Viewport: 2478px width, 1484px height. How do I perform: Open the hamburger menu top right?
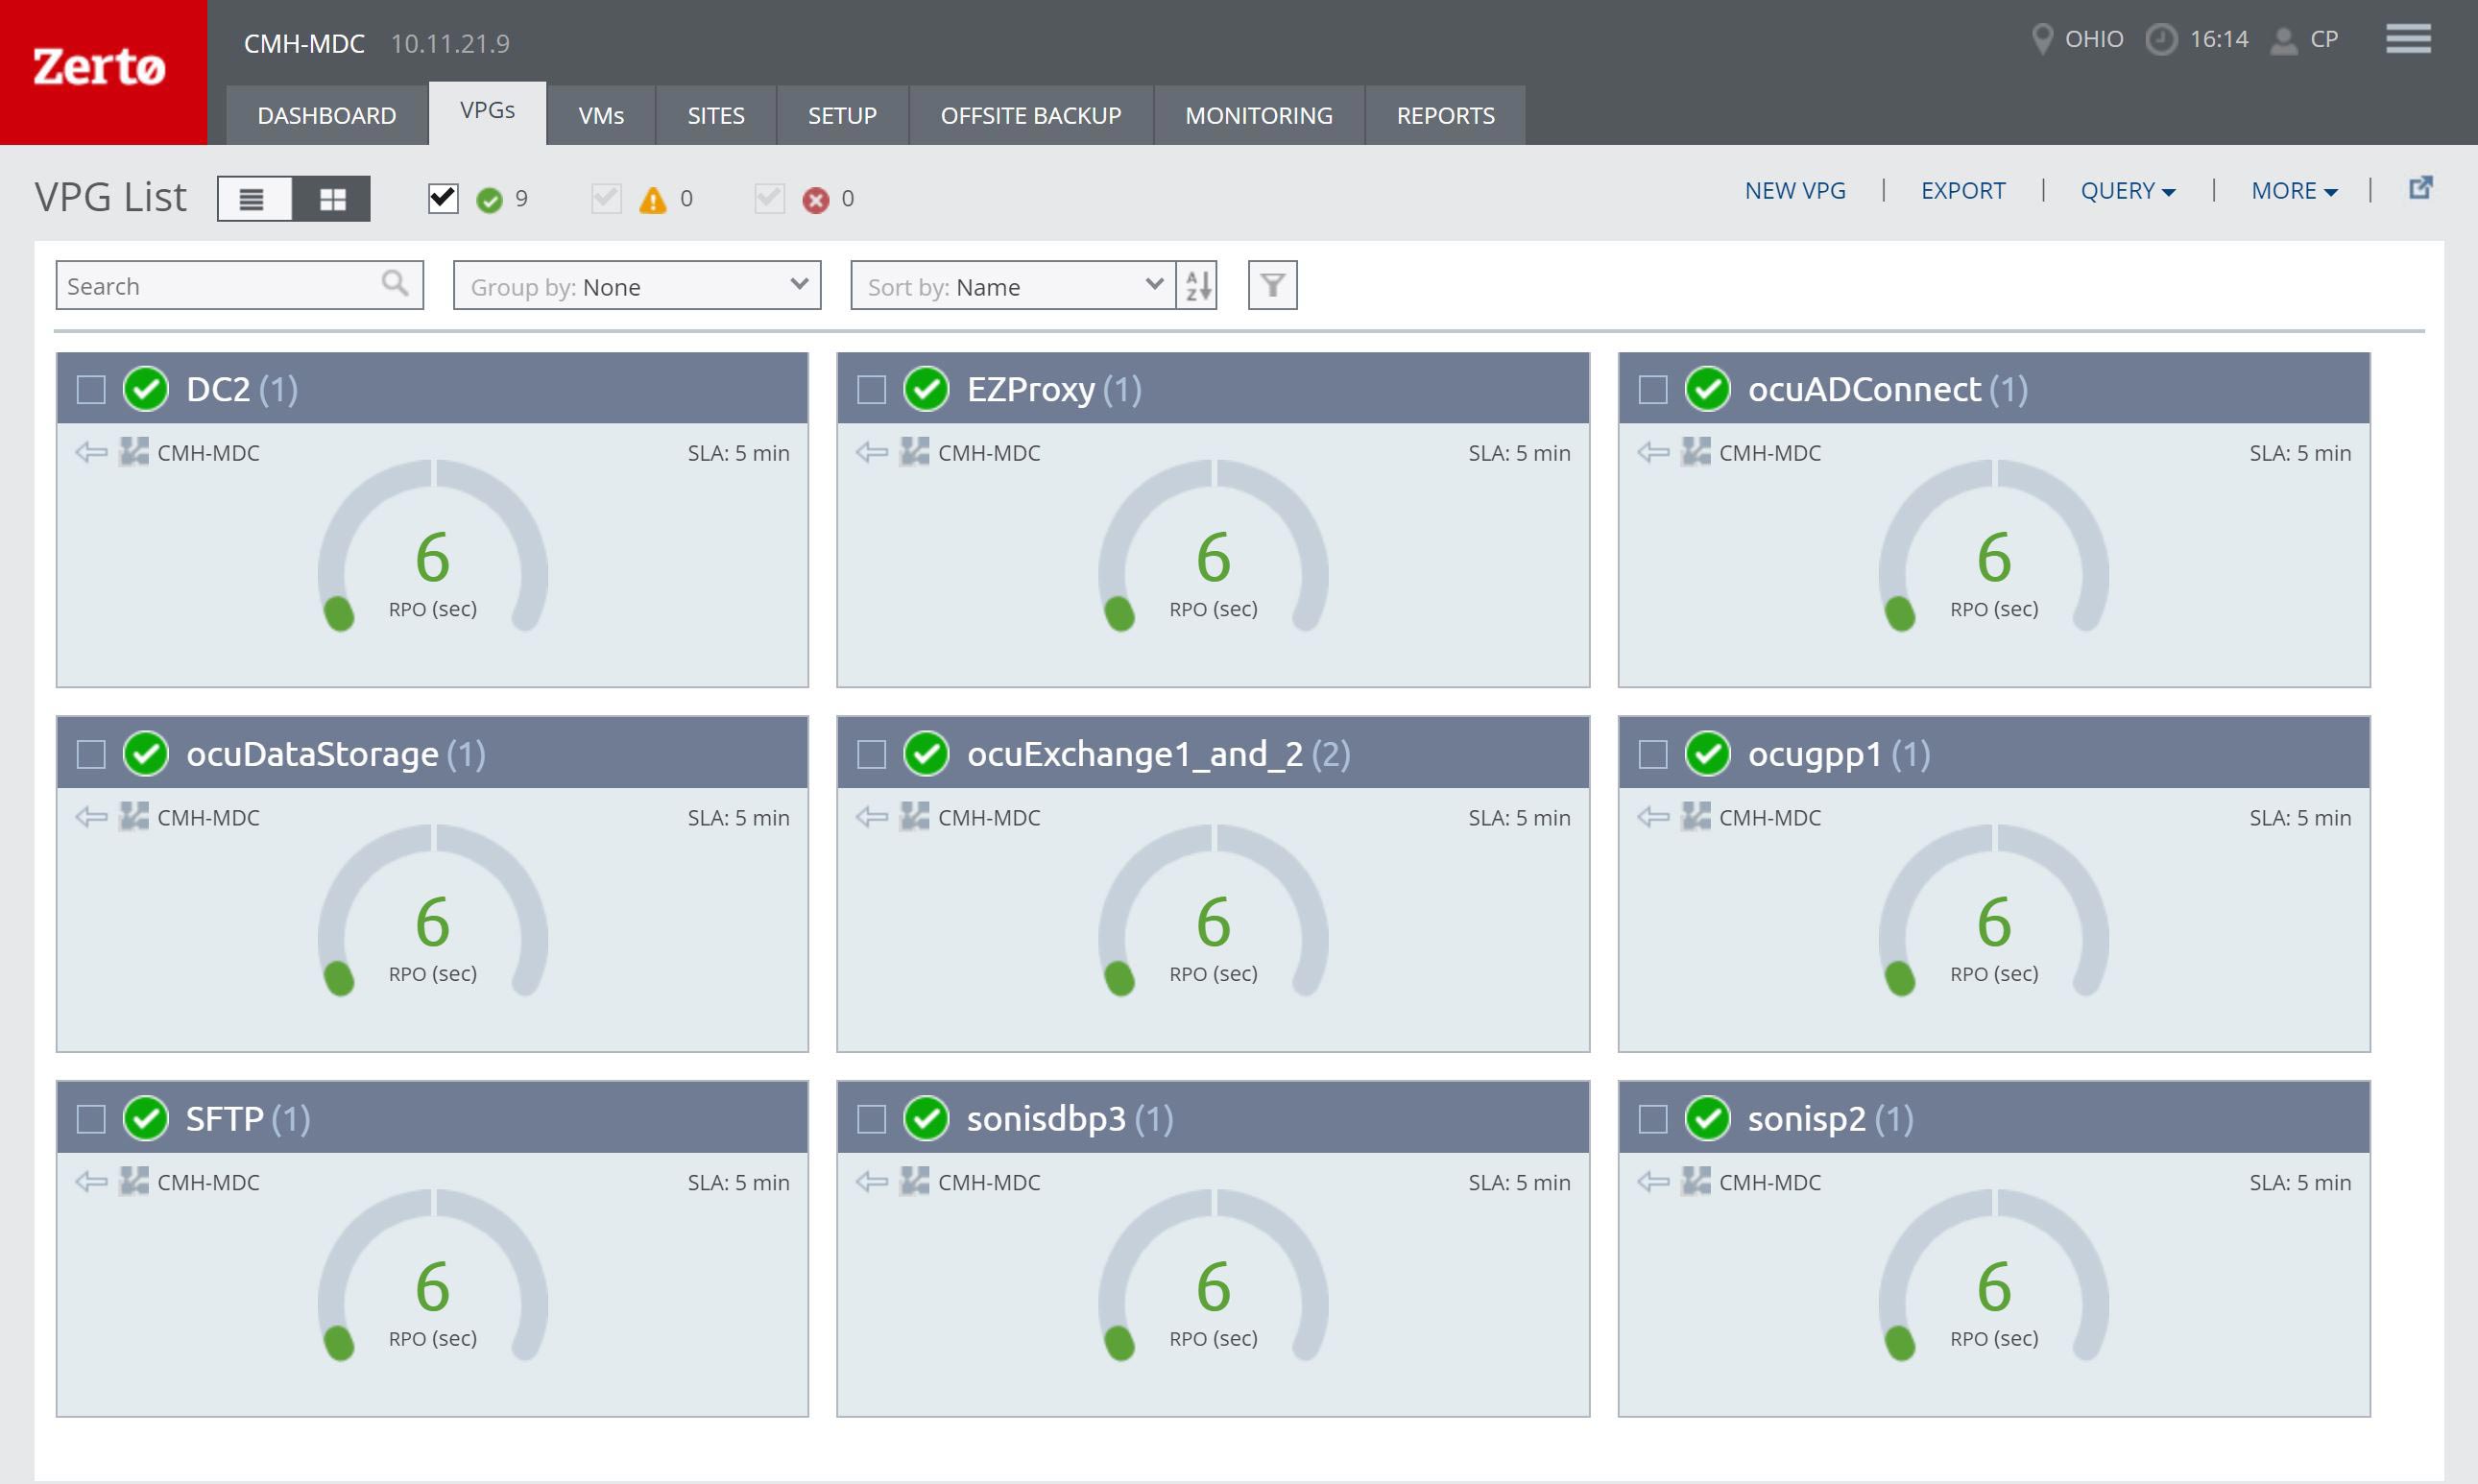coord(2408,39)
